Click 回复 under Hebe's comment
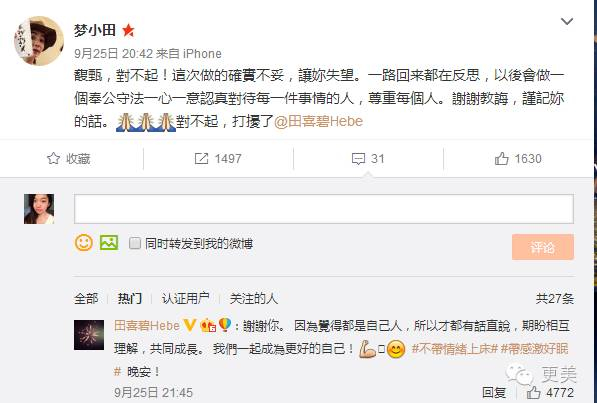597x403 pixels. [494, 392]
